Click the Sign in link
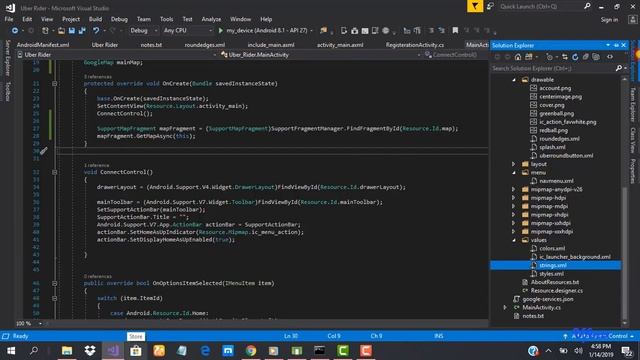The height and width of the screenshot is (360, 640). tap(609, 20)
